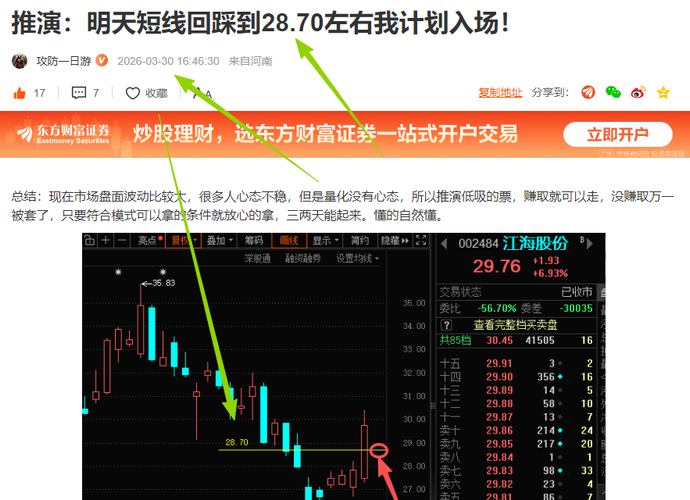Screen dimensions: 690x500
Task: Click the stock code 002484
Action: [x=478, y=244]
